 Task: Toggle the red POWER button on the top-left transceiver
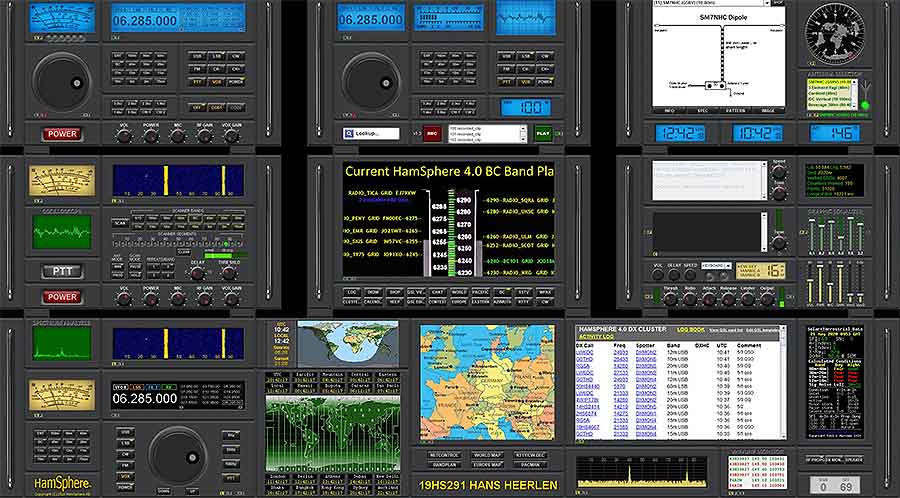[x=62, y=134]
